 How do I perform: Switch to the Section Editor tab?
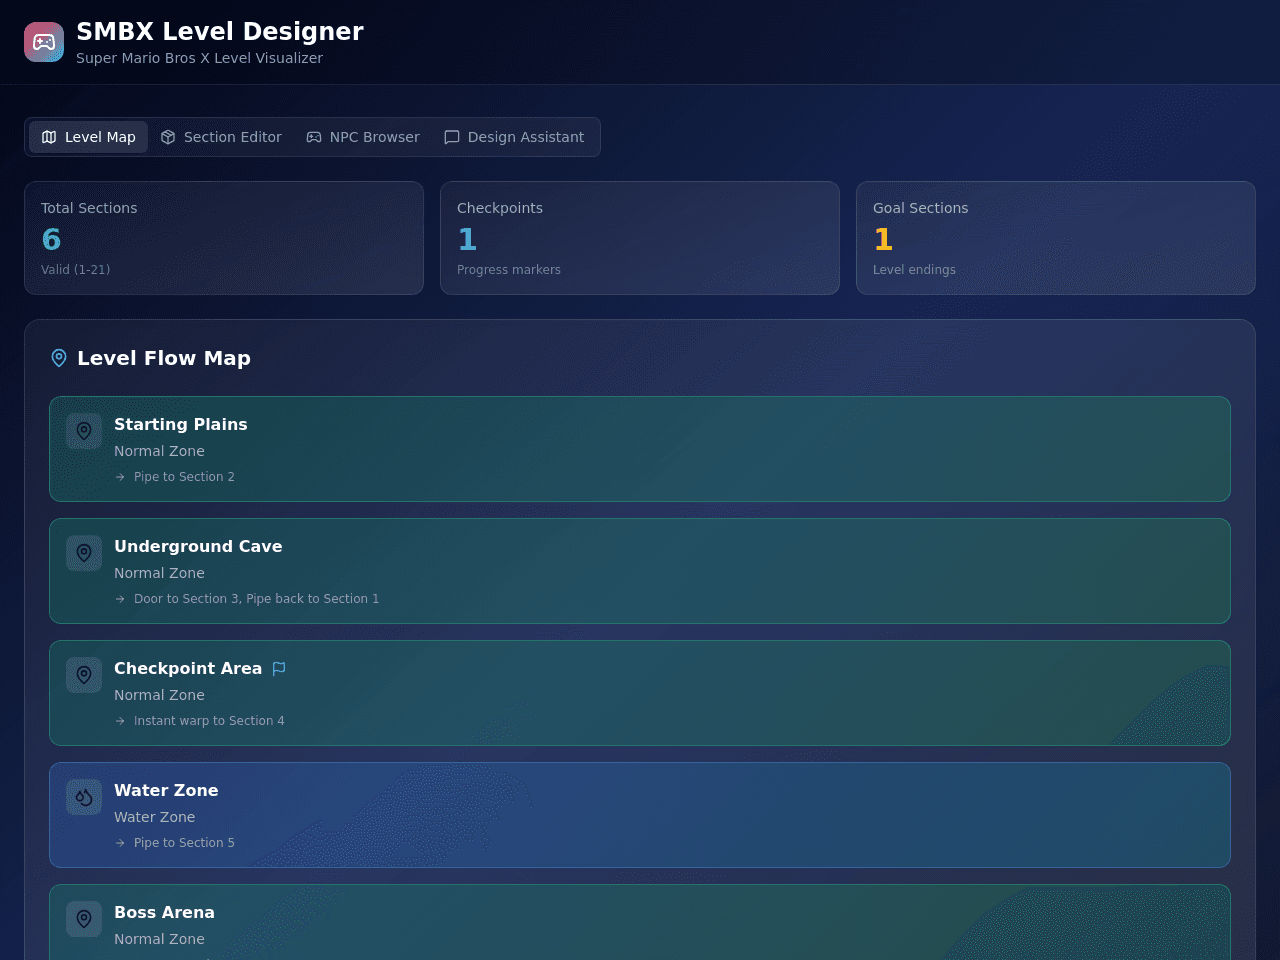(x=221, y=137)
